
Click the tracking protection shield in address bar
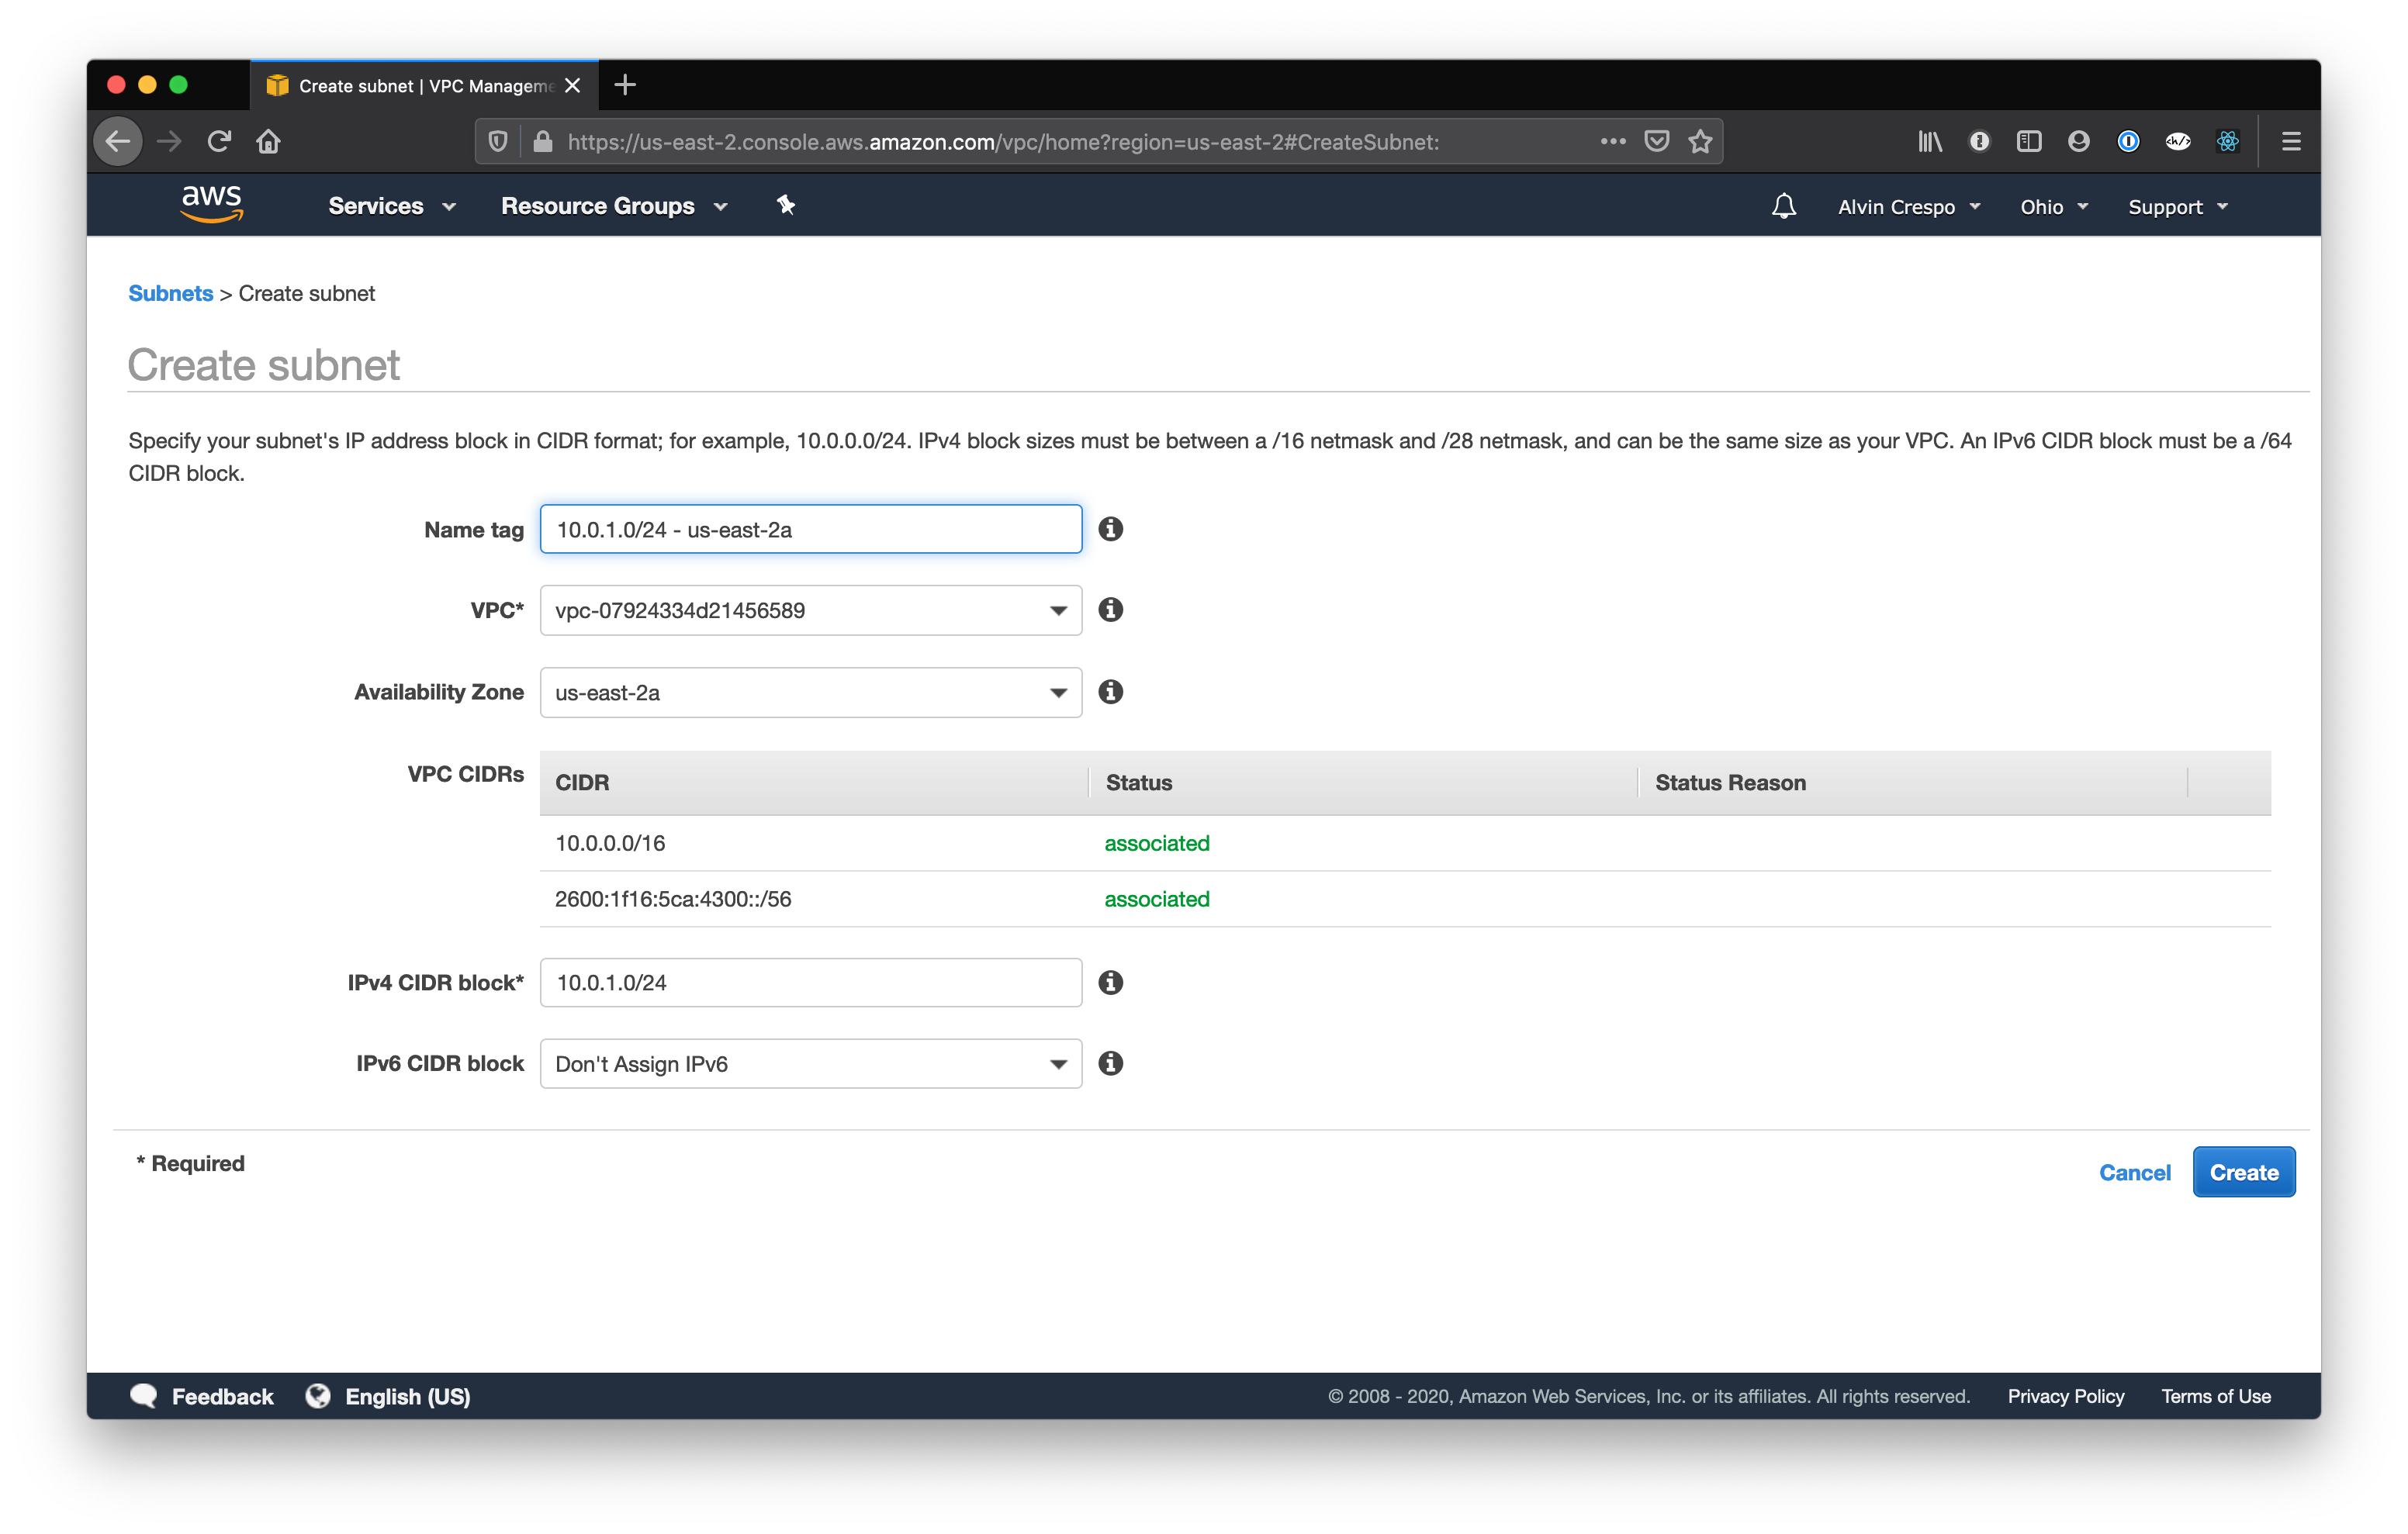pos(497,141)
